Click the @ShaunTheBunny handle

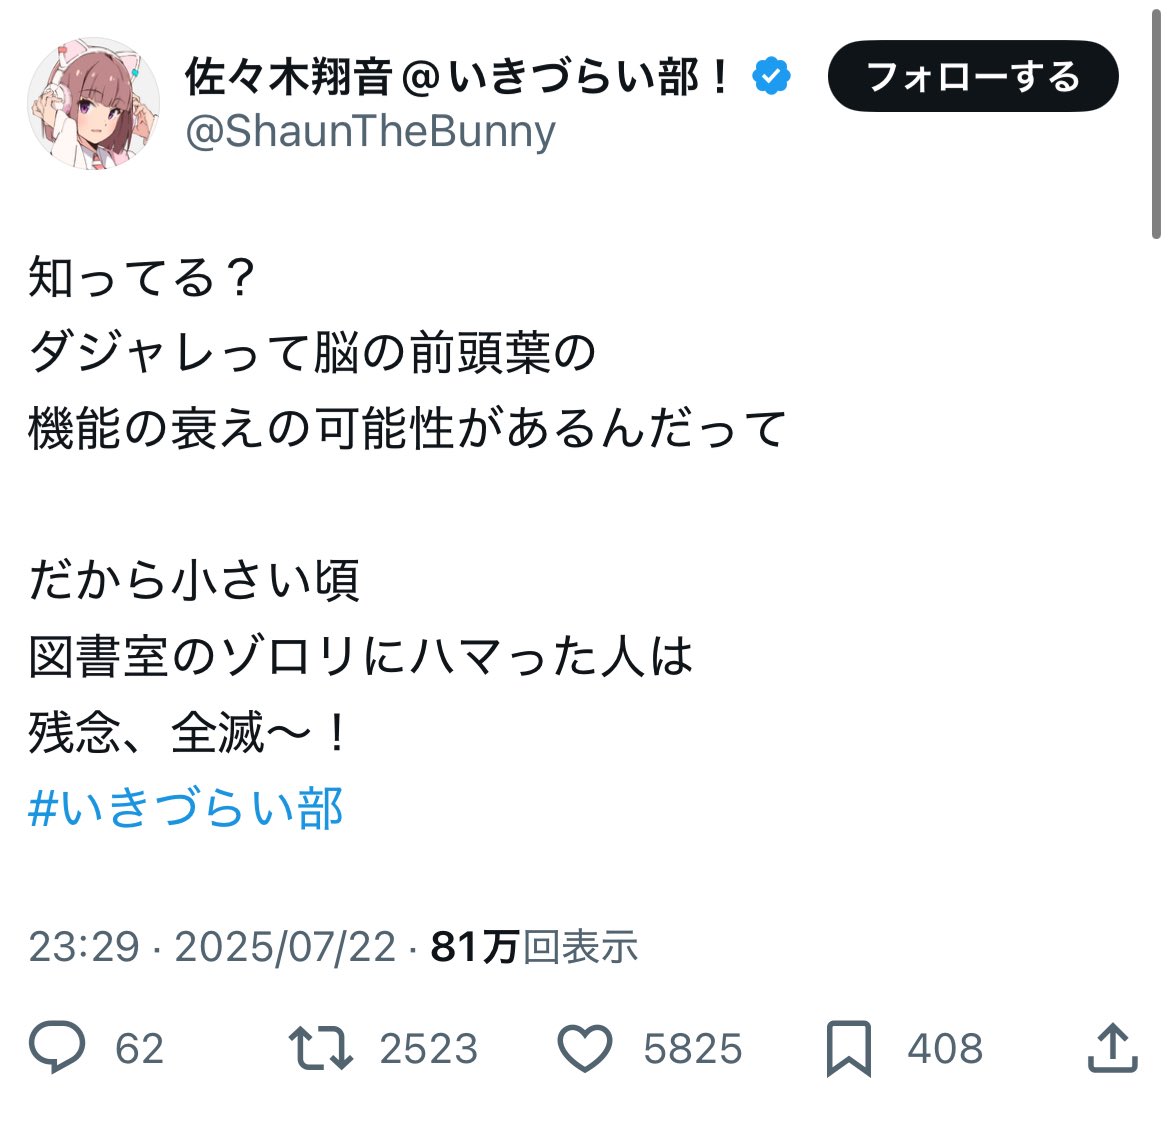point(370,132)
